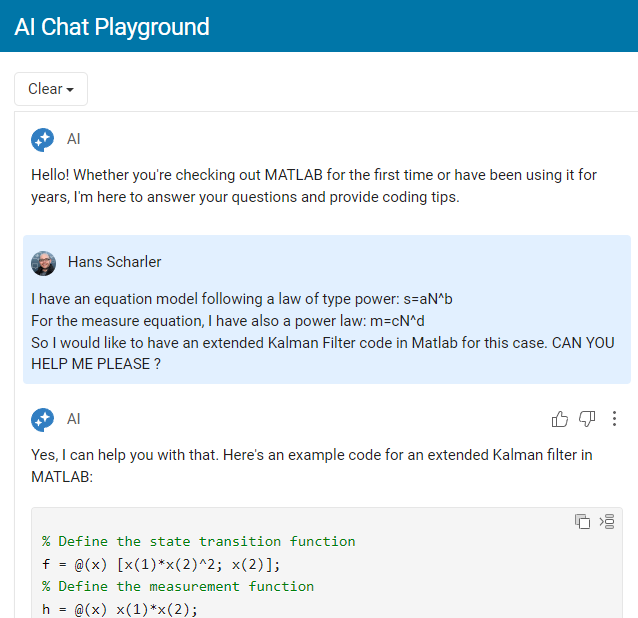Screen dimensions: 638x618
Task: Click the user's power law question bubble
Action: click(327, 309)
